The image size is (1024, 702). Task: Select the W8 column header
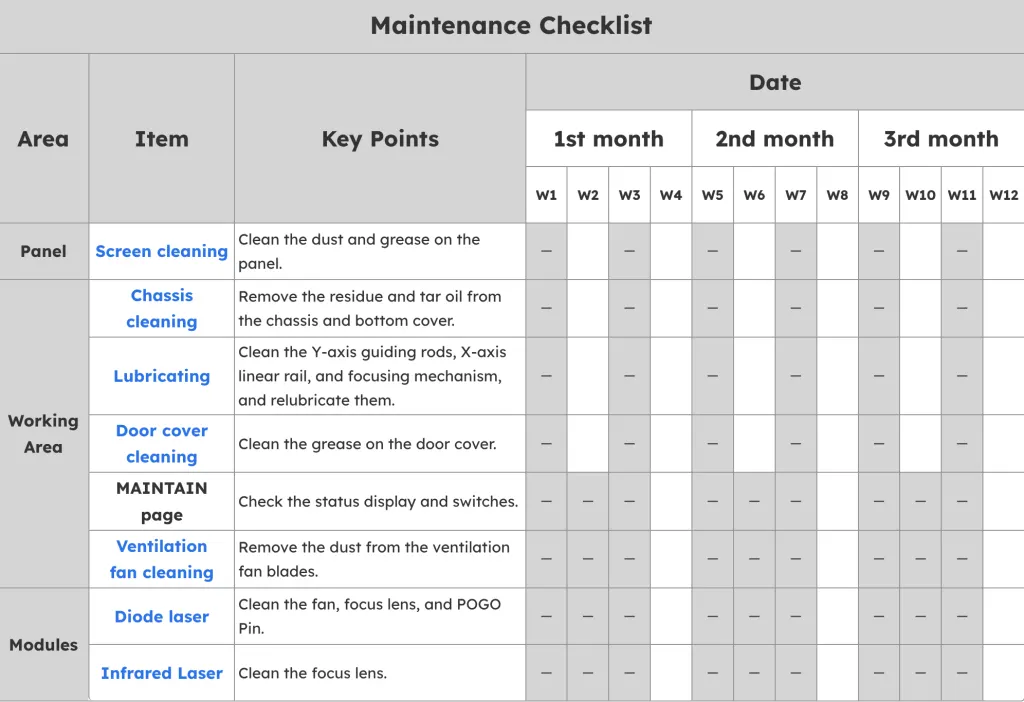click(837, 195)
